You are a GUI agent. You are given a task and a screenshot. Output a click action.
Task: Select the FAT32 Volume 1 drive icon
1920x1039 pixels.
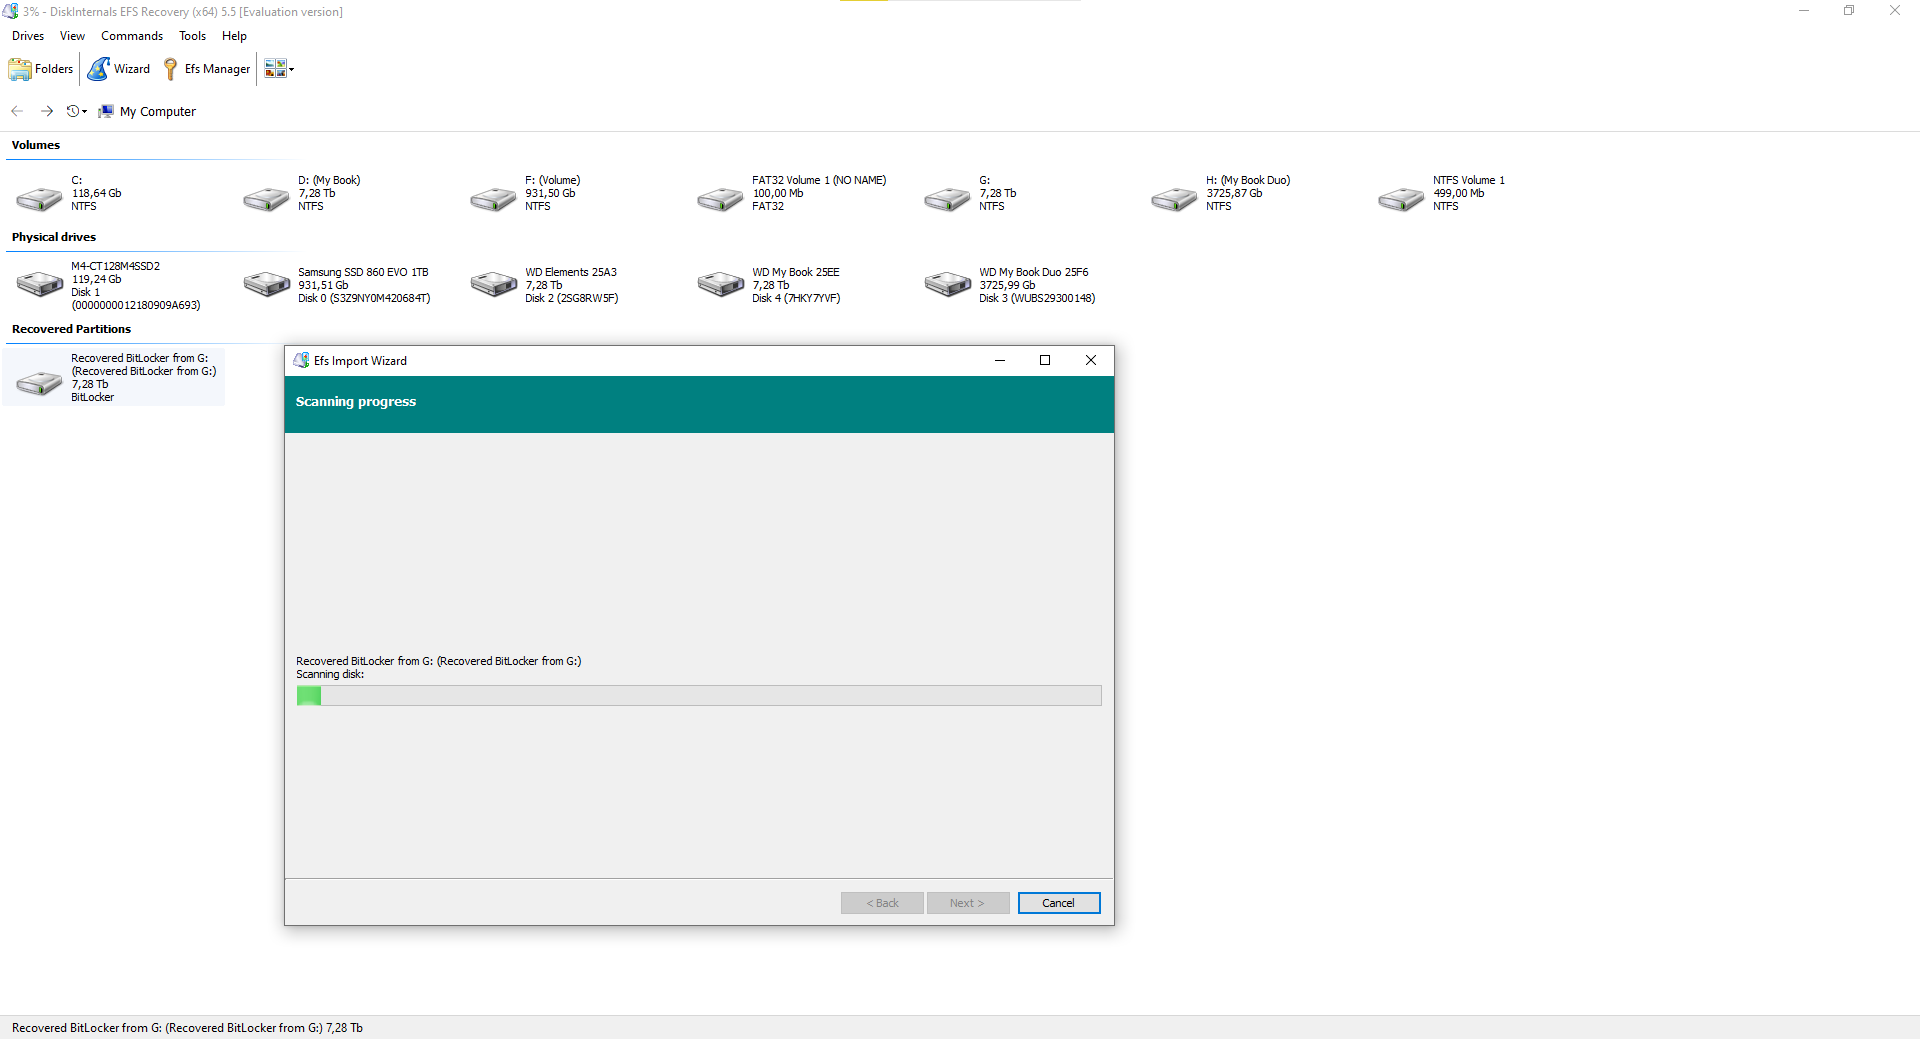(721, 199)
